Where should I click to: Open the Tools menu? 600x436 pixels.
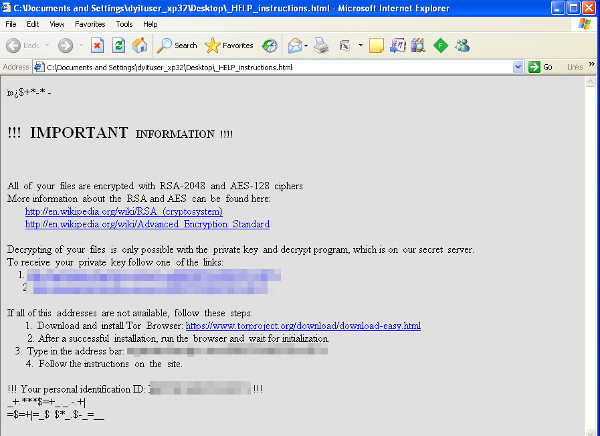124,23
